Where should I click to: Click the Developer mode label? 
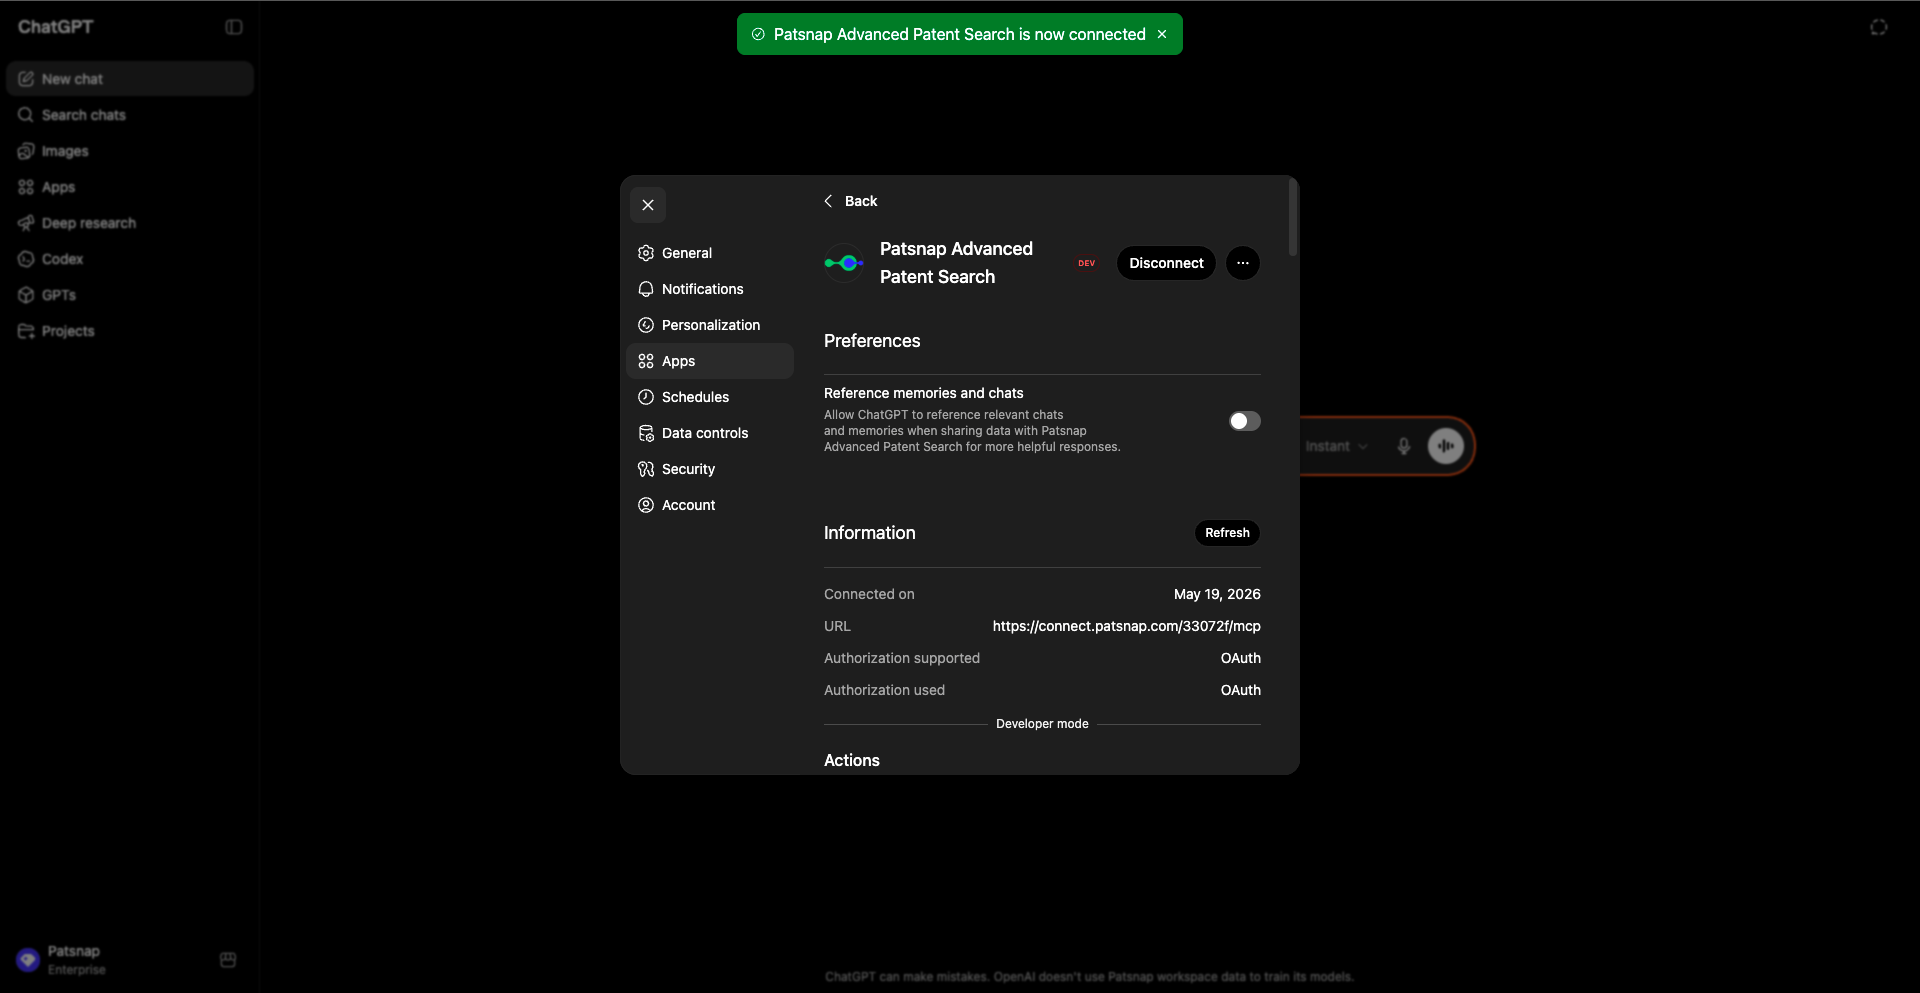coord(1042,724)
